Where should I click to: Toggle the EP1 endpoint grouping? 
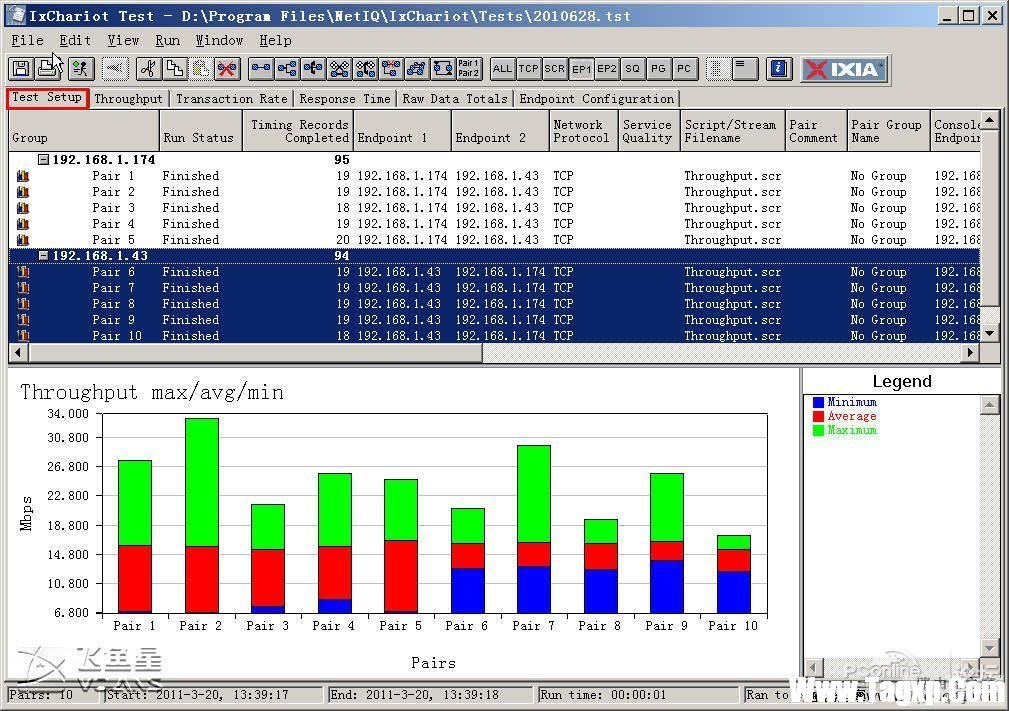[581, 69]
